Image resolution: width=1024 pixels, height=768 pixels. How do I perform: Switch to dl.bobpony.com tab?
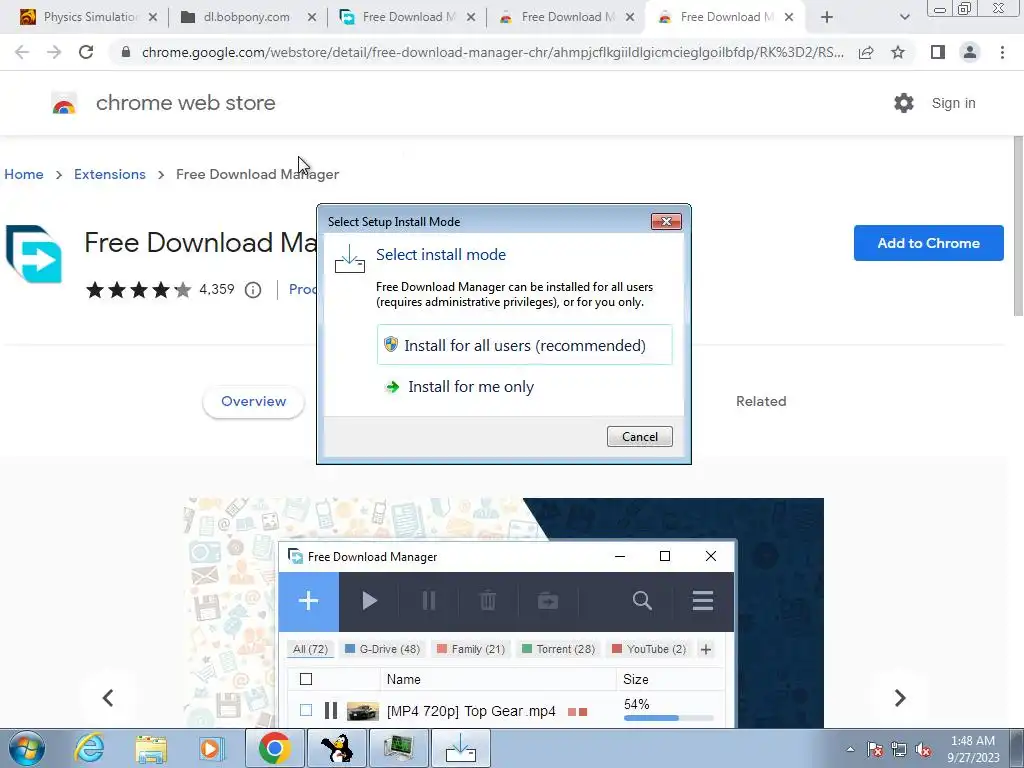coord(246,17)
